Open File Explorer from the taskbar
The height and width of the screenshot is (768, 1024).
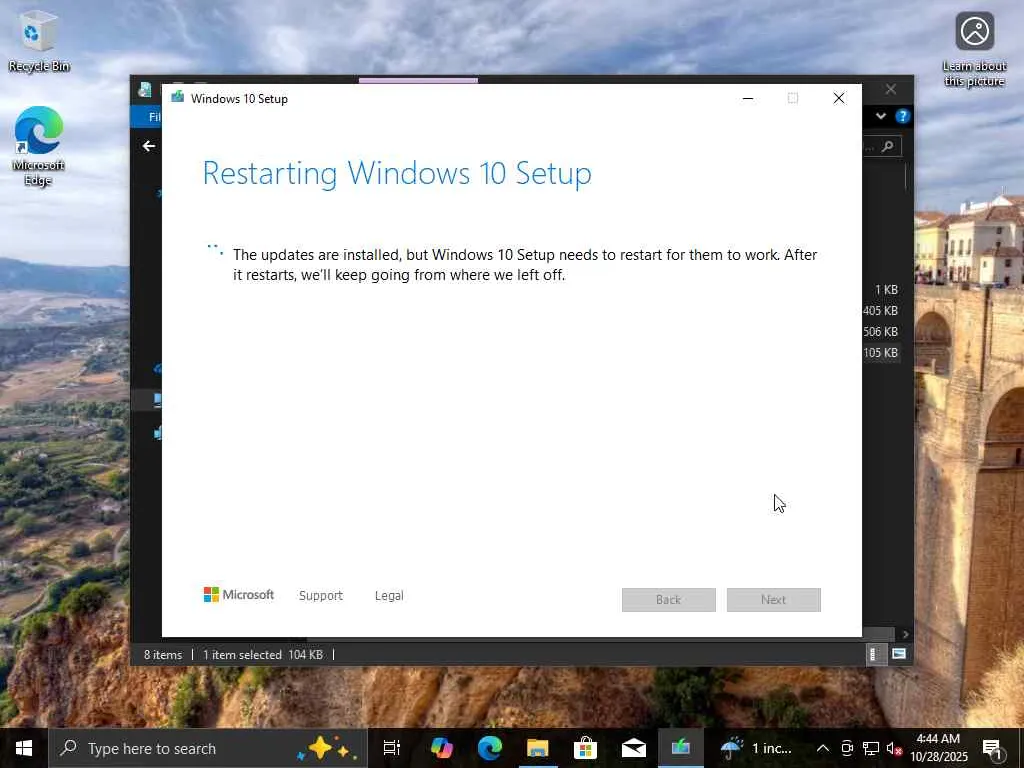(538, 748)
